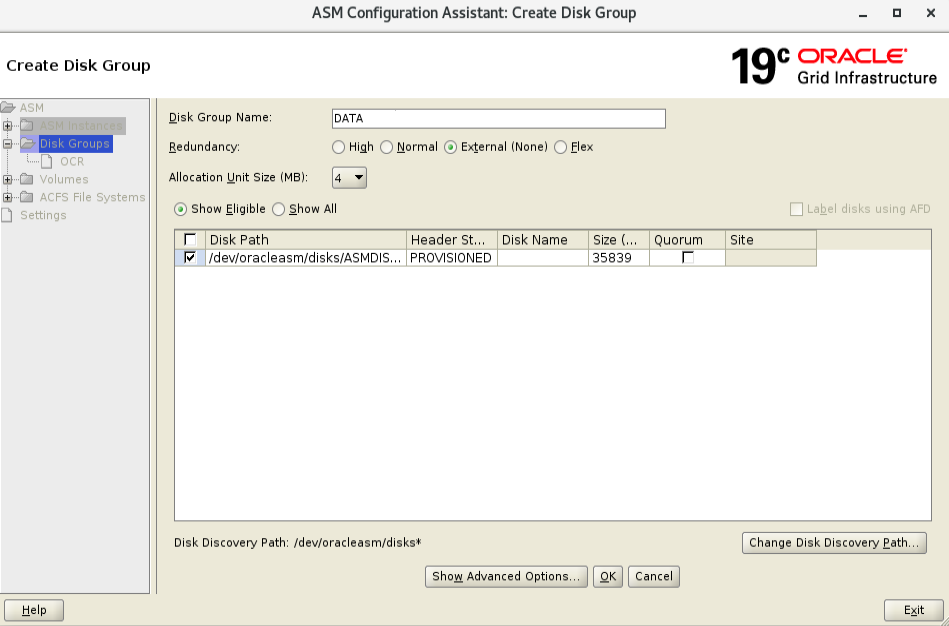This screenshot has height=626, width=949.
Task: Click the ASM root folder icon
Action: pyautogui.click(x=8, y=108)
